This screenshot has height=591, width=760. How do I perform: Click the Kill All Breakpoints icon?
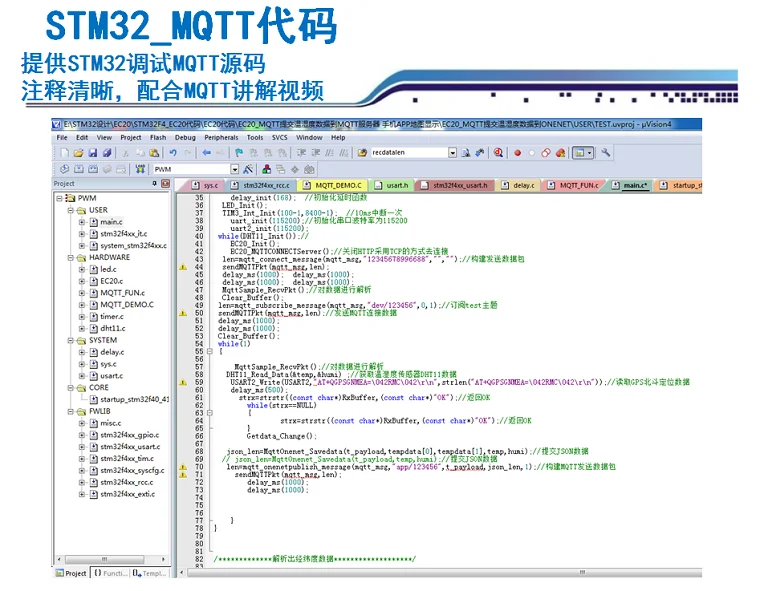click(x=561, y=153)
